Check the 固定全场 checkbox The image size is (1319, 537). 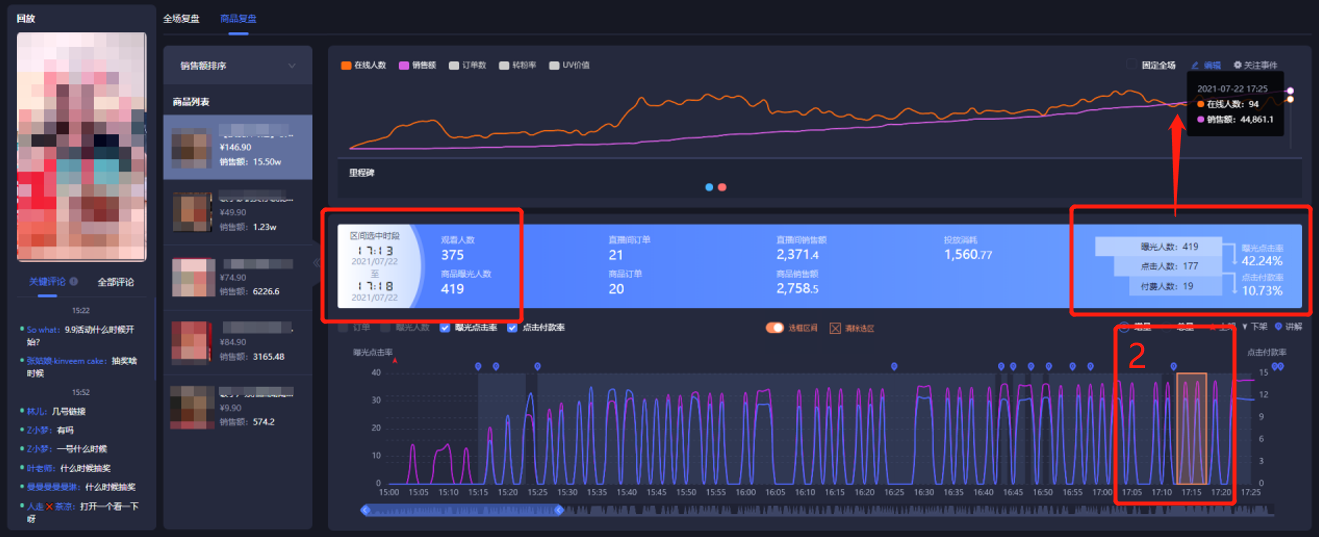tap(1133, 65)
